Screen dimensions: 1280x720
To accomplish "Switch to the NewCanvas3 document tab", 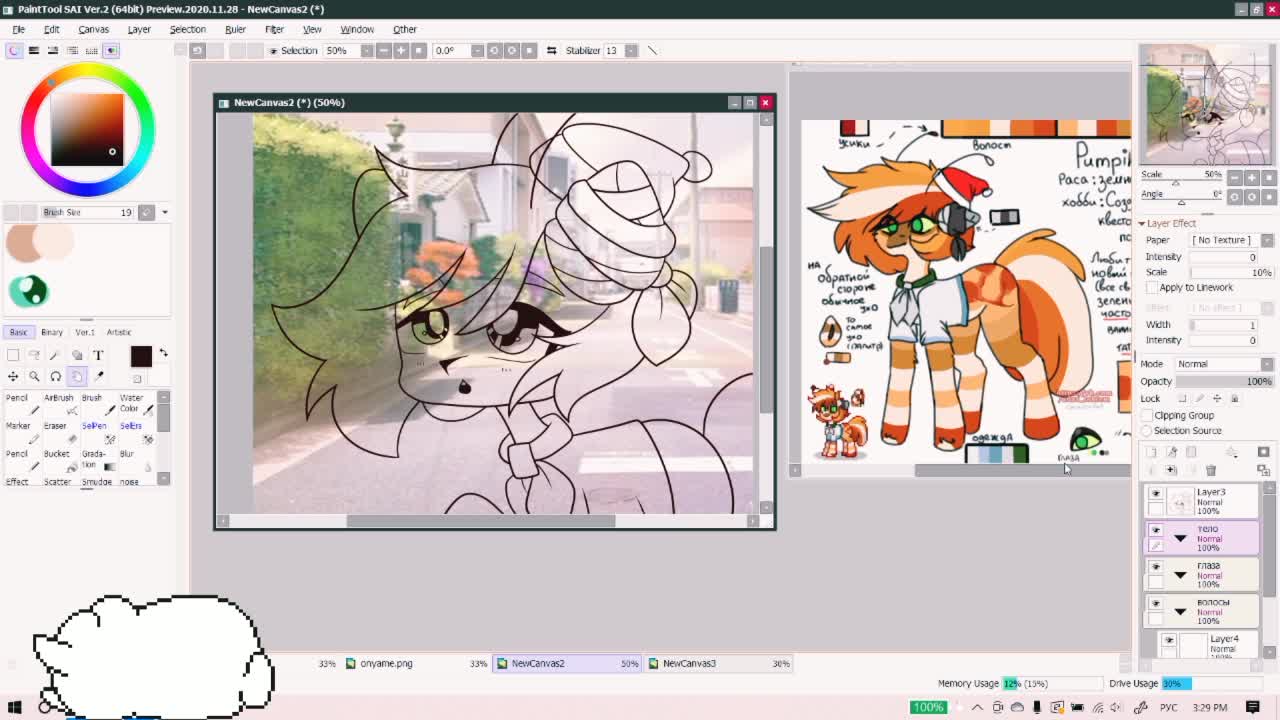I will point(719,663).
